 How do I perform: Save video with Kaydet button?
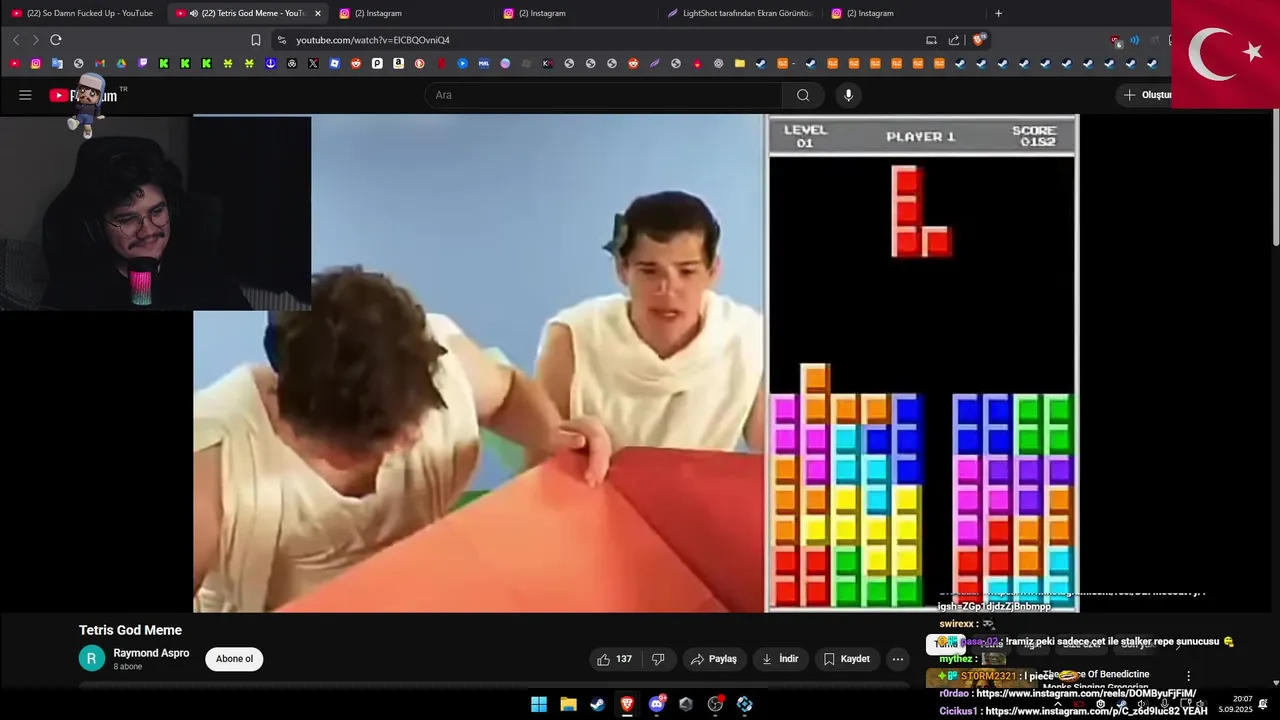click(847, 659)
